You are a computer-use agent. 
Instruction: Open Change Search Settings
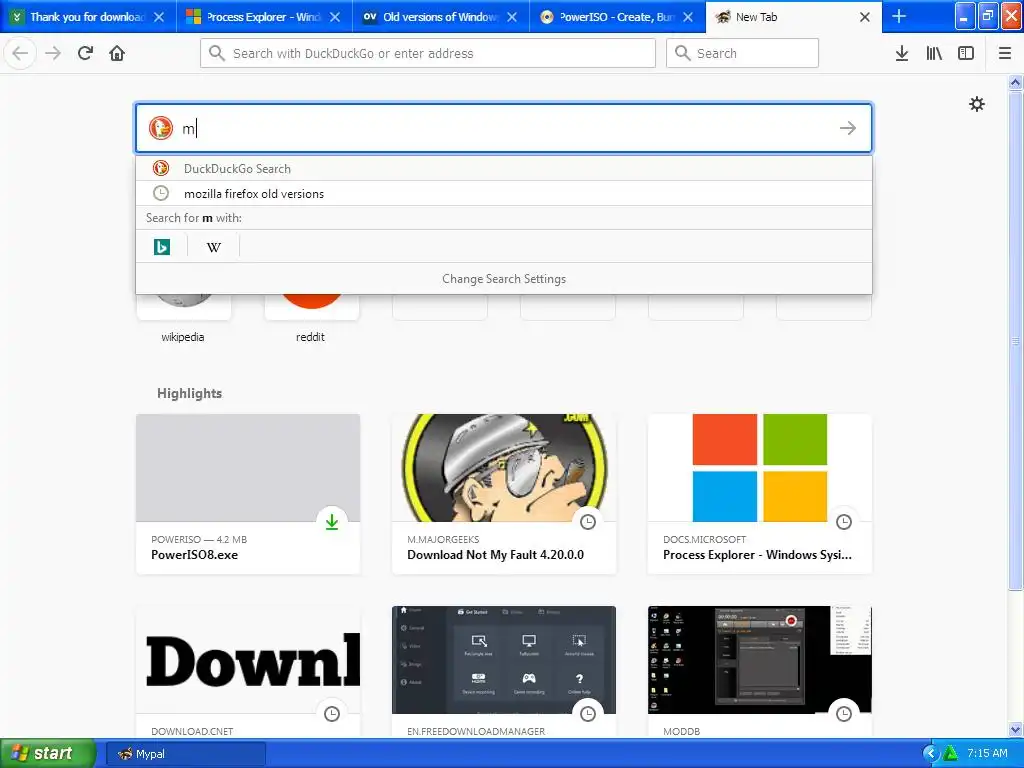pyautogui.click(x=504, y=279)
